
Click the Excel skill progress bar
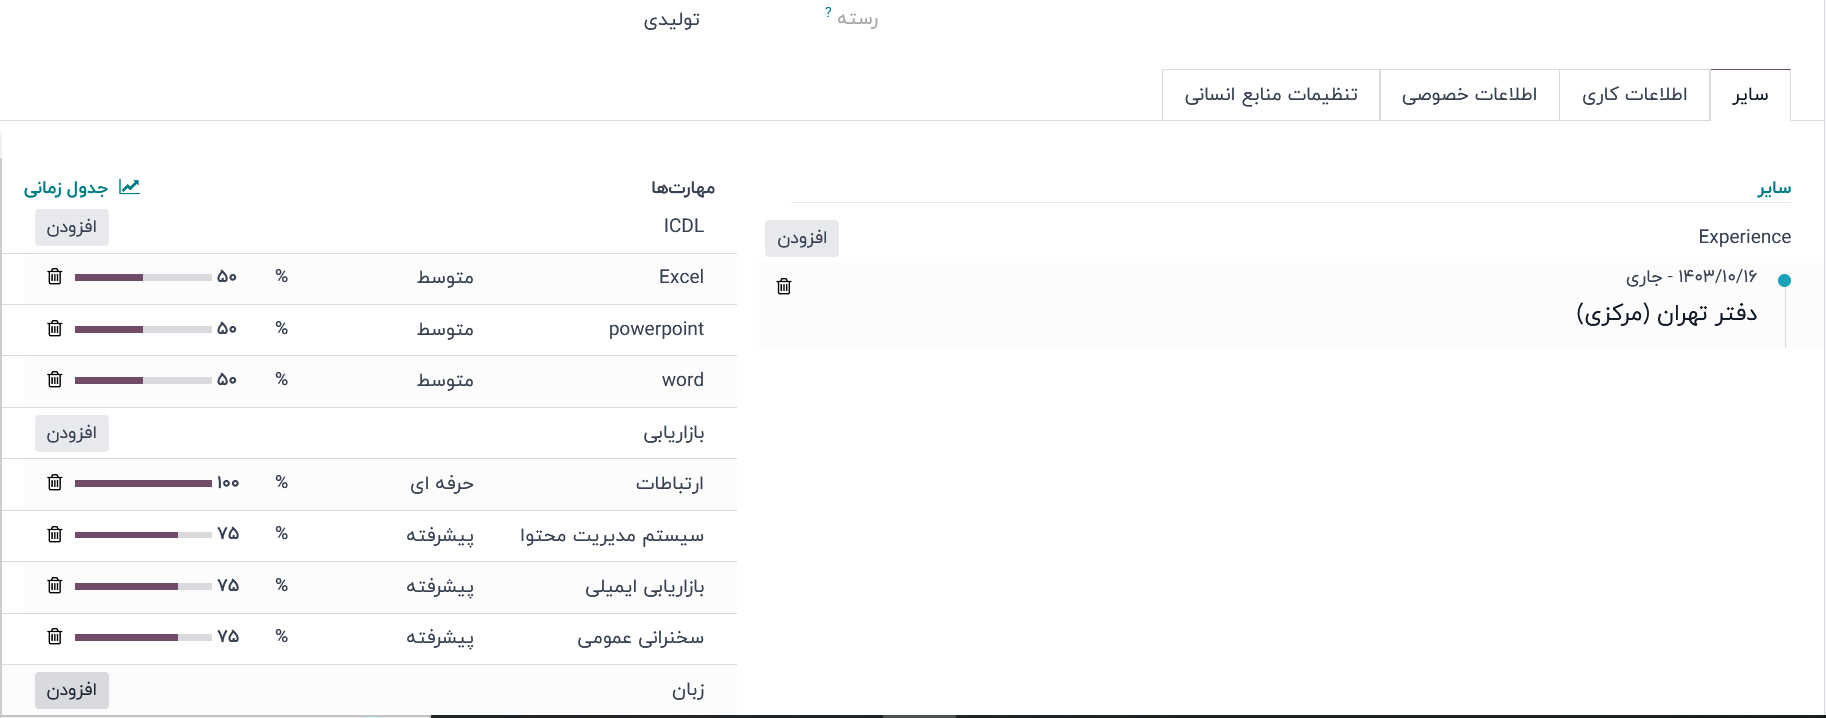pos(143,277)
